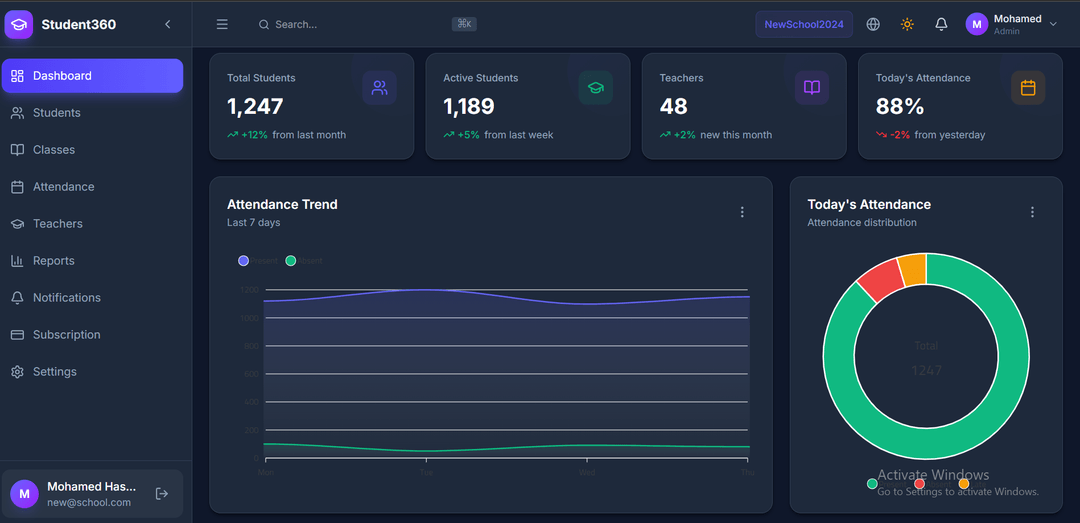Click the Total Students people icon
Image resolution: width=1080 pixels, height=523 pixels.
pyautogui.click(x=379, y=88)
